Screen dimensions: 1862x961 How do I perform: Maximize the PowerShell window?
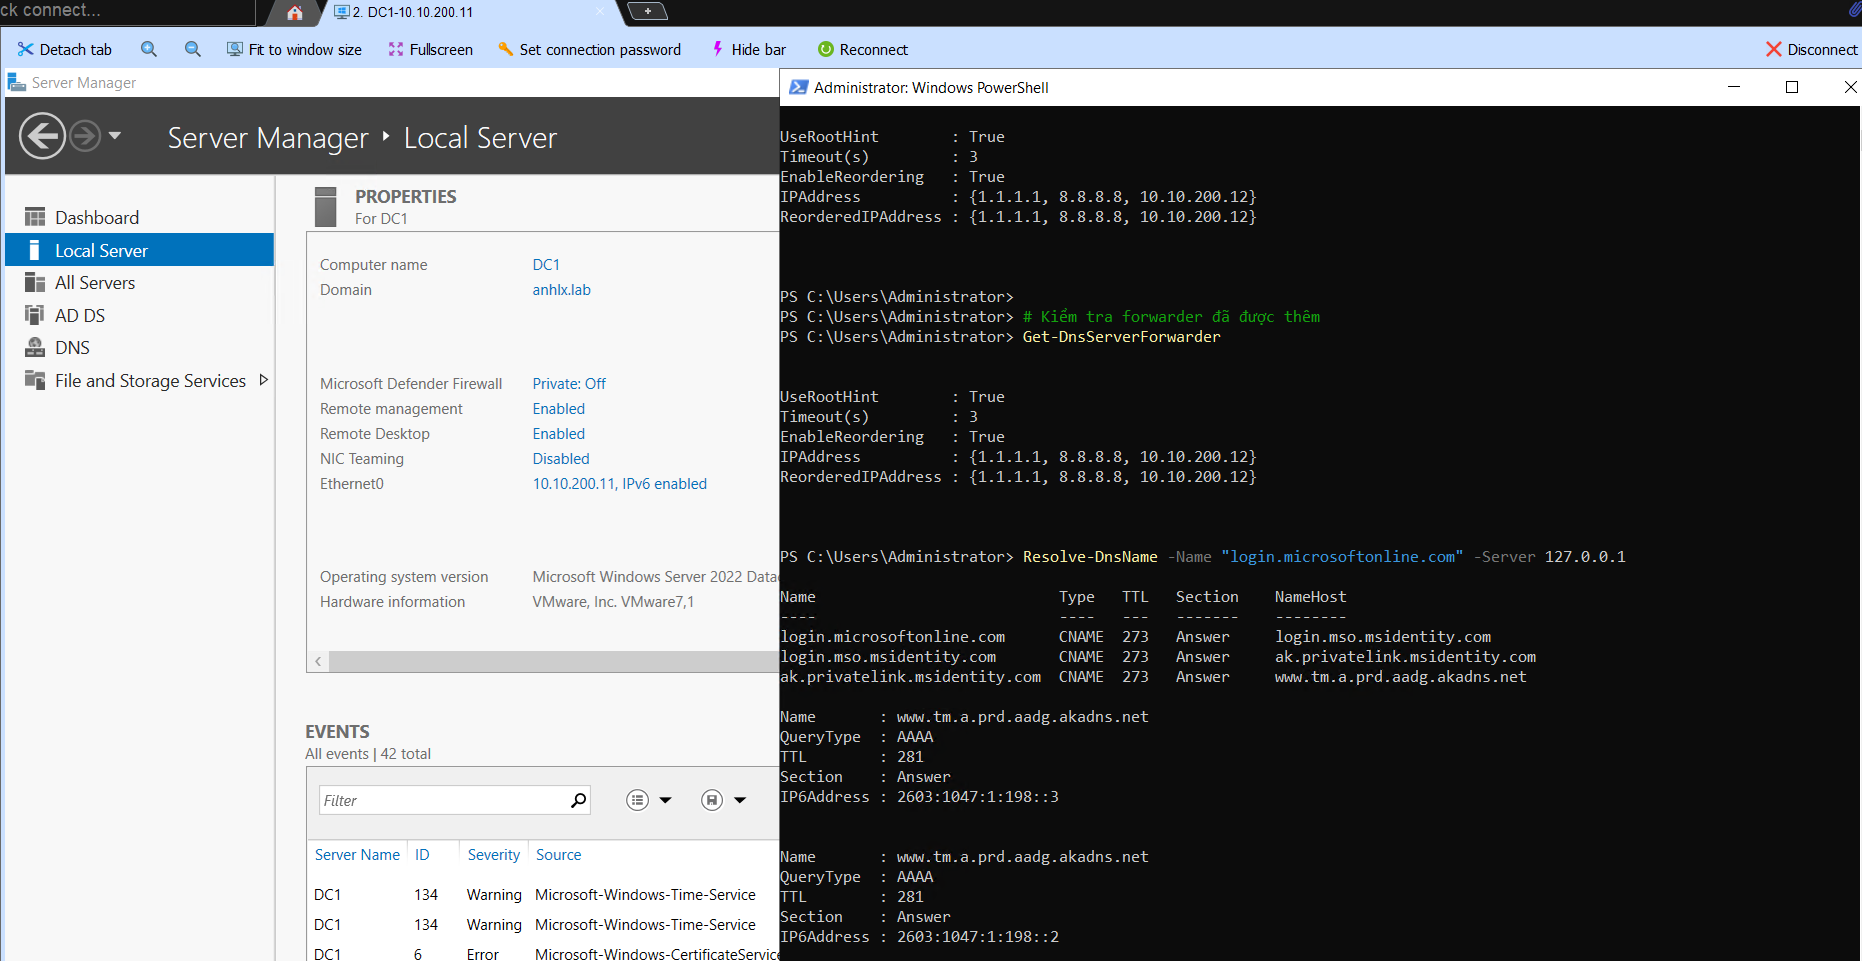(1792, 87)
